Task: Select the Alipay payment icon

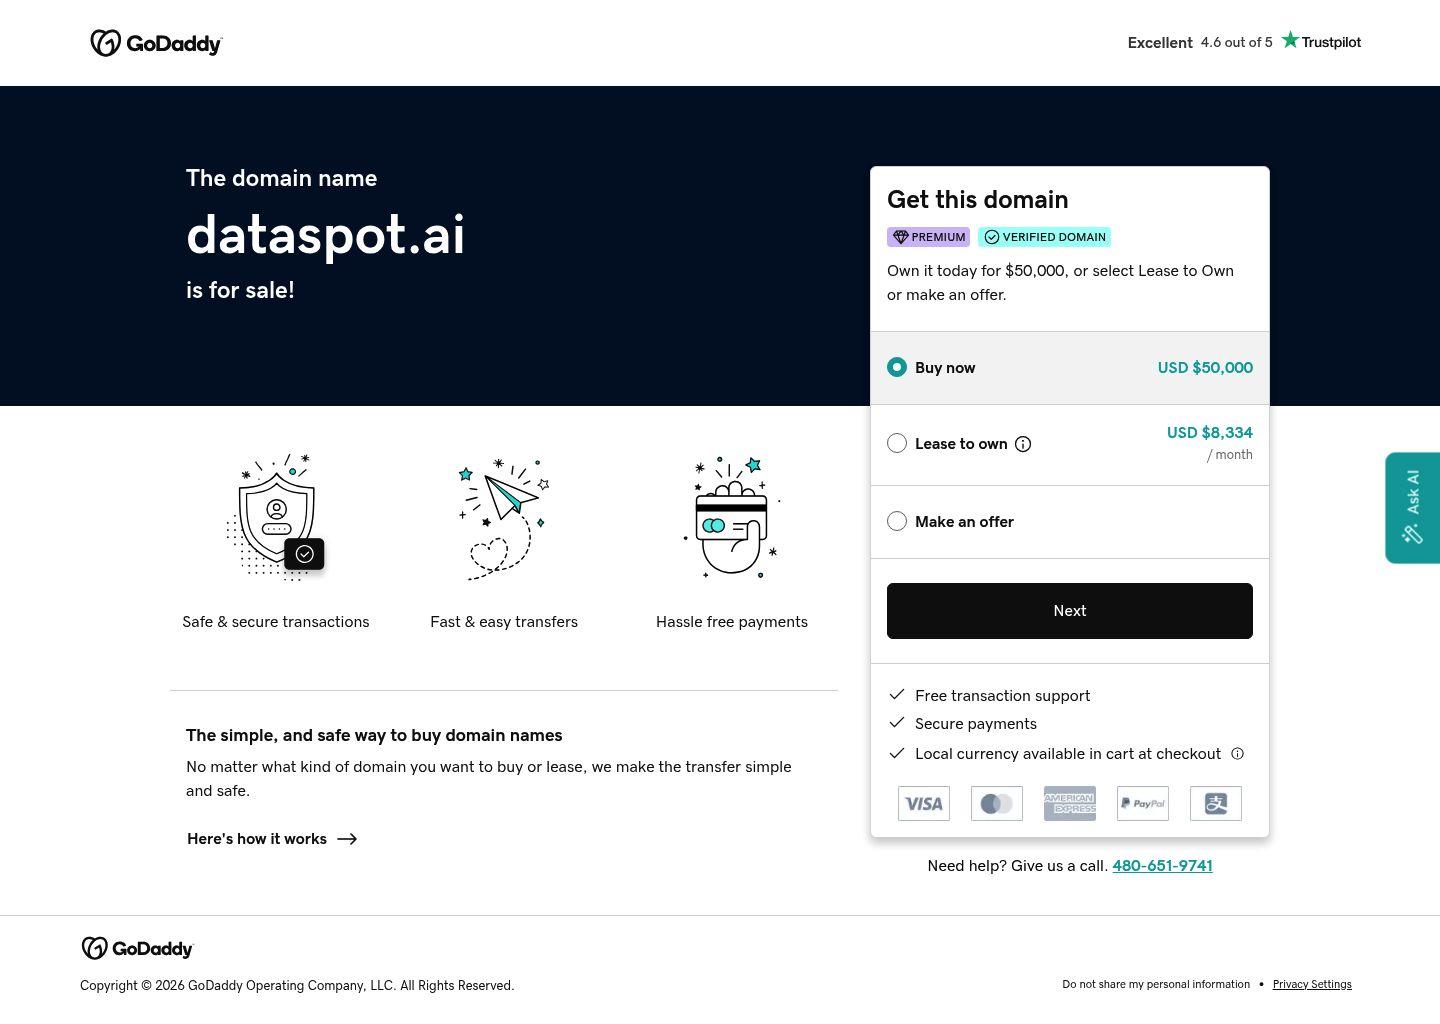Action: [x=1215, y=803]
